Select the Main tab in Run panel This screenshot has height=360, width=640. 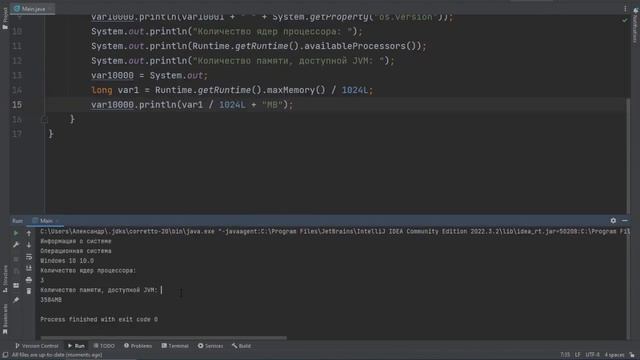[x=46, y=220]
